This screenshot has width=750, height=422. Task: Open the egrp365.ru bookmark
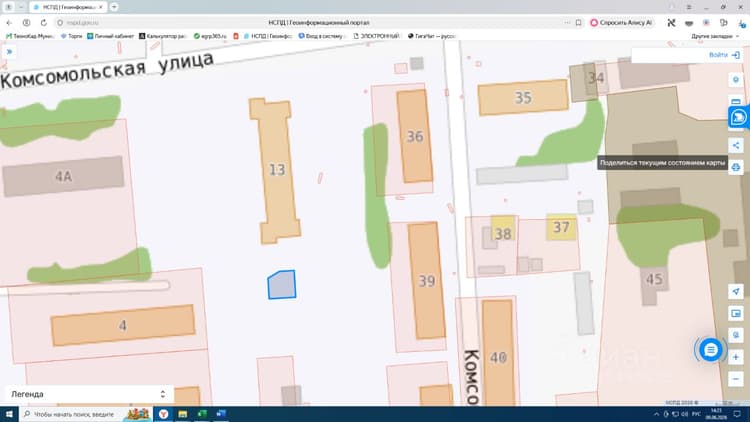[210, 36]
